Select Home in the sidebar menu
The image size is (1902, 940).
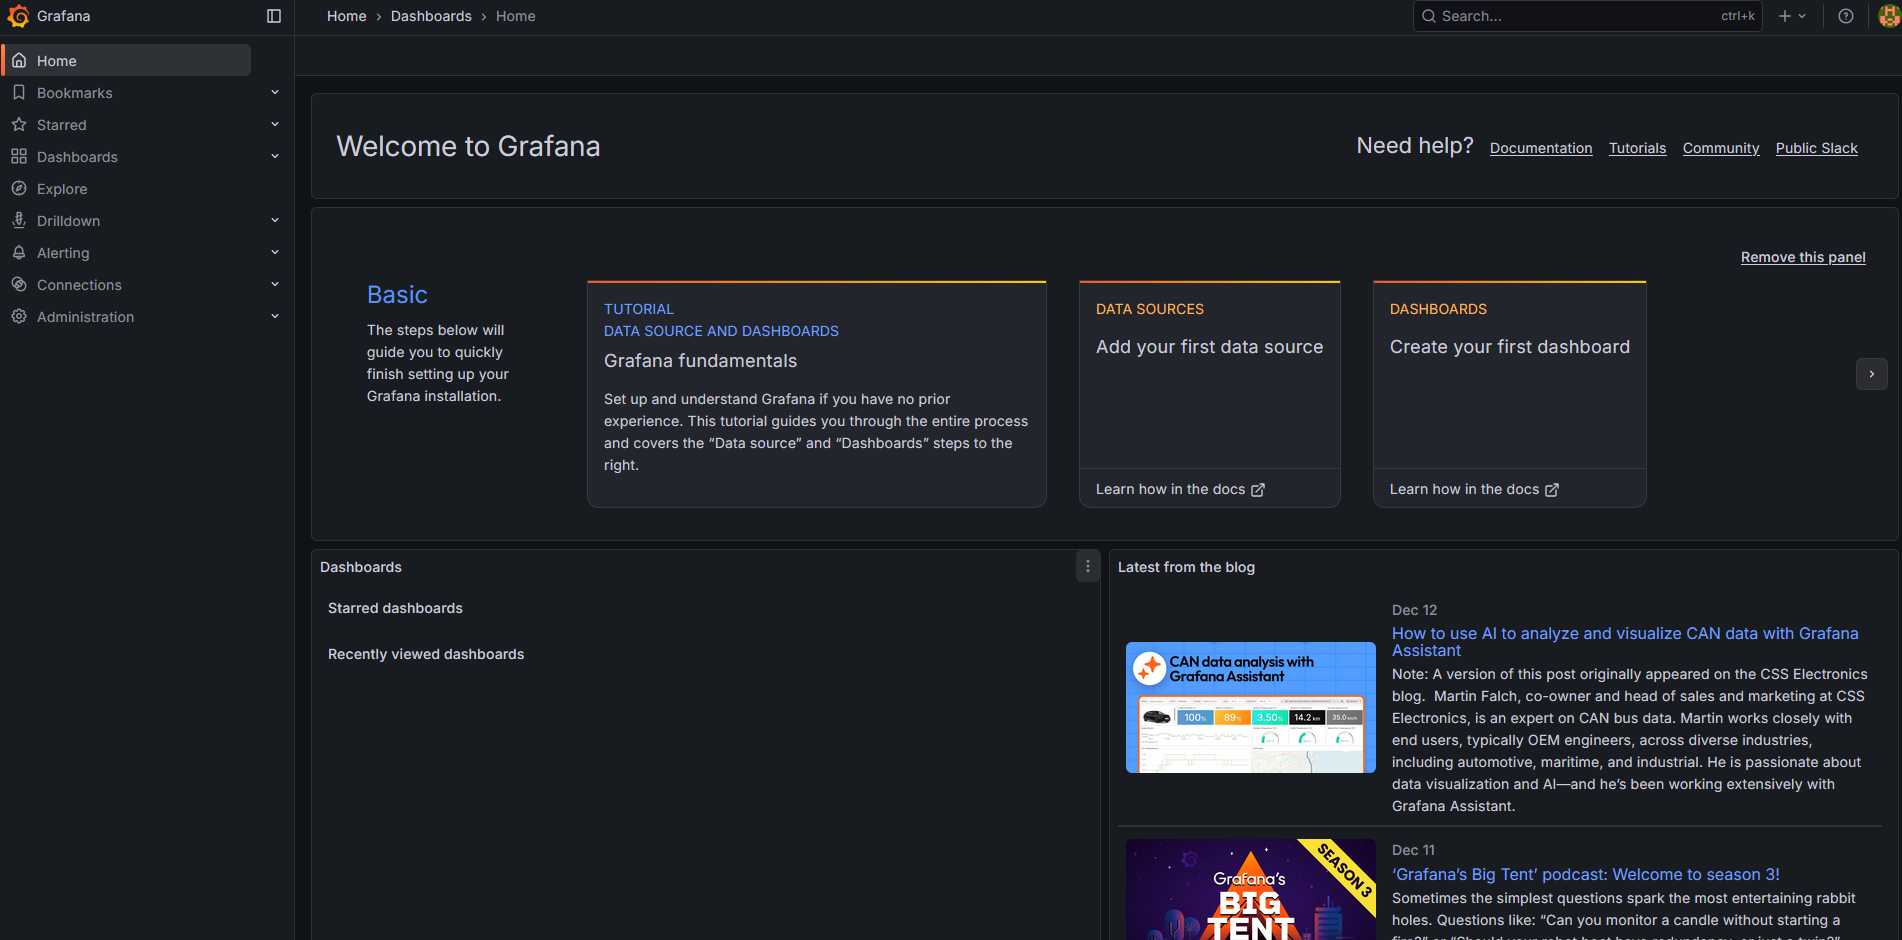pos(57,61)
